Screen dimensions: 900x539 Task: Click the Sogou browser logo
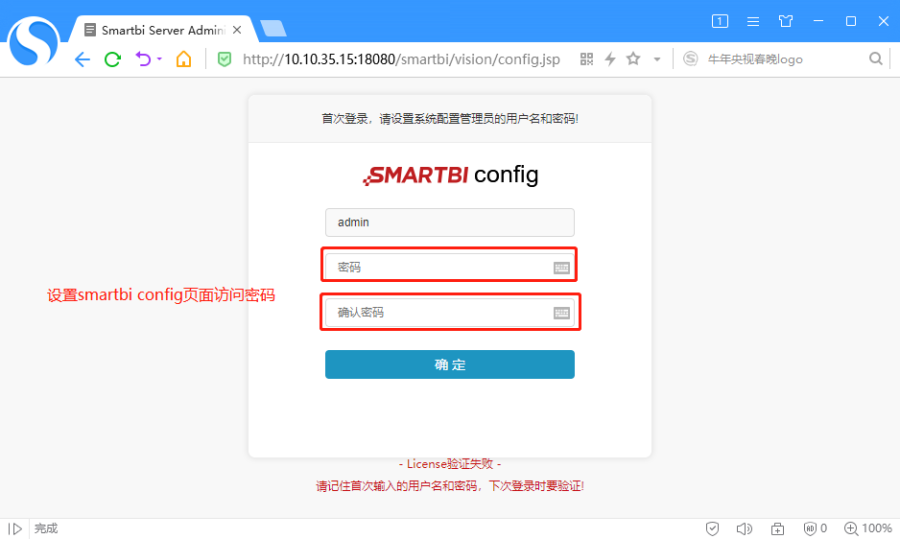tap(34, 42)
